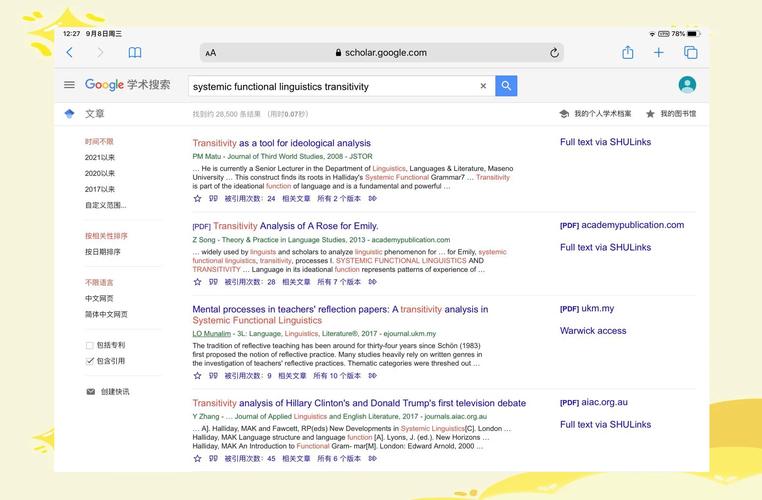This screenshot has width=762, height=500.
Task: Open the Safari share sheet
Action: pos(627,52)
